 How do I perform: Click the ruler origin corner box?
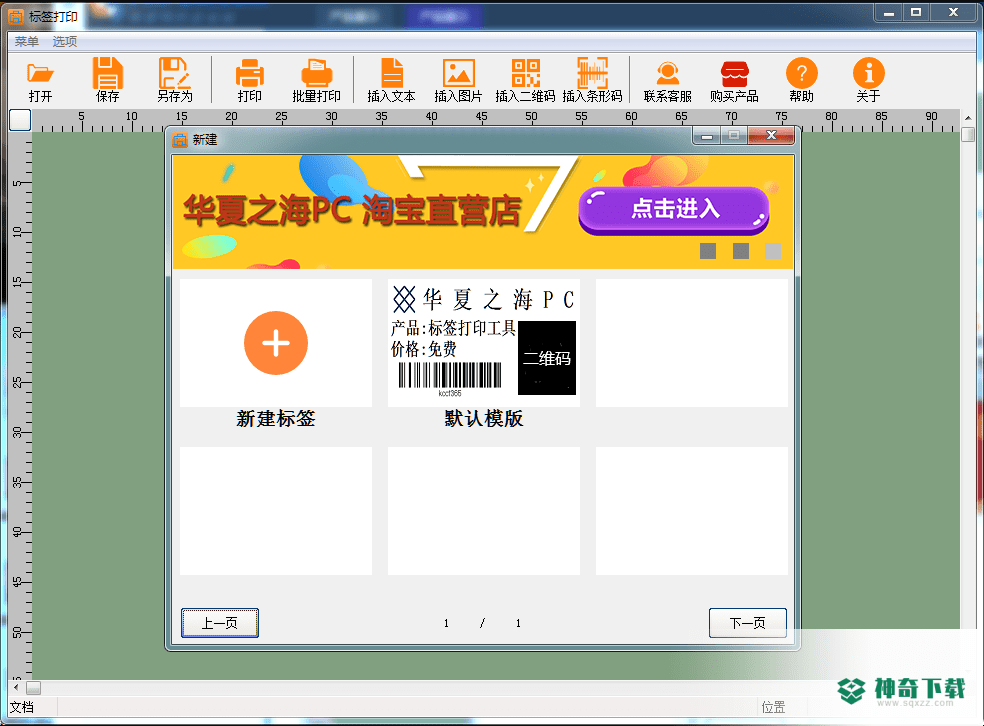(20, 120)
